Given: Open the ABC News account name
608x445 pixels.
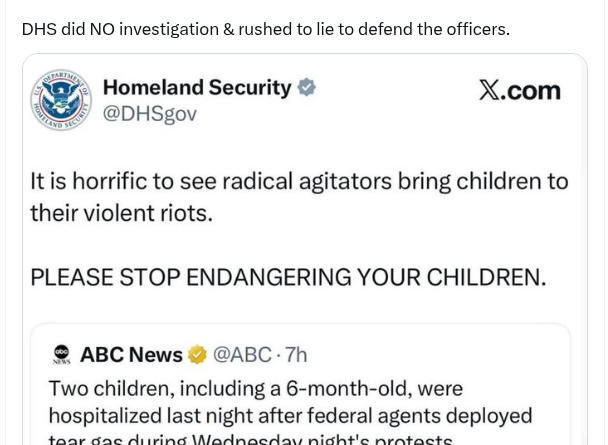Looking at the screenshot, I should (x=131, y=355).
